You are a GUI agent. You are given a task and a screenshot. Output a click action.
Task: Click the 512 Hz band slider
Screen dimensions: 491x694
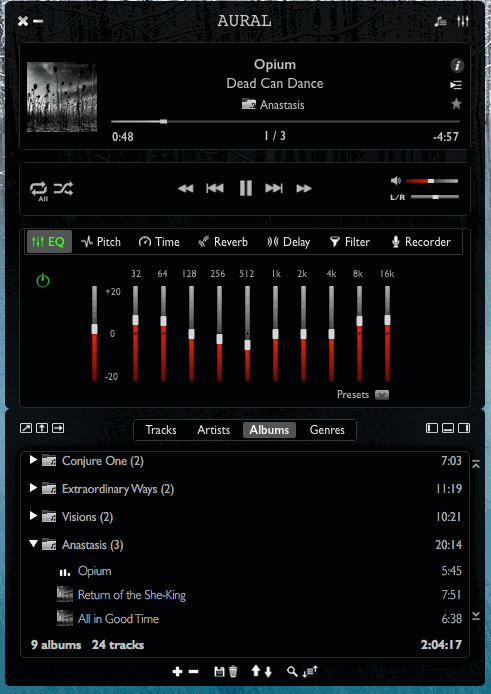(247, 333)
